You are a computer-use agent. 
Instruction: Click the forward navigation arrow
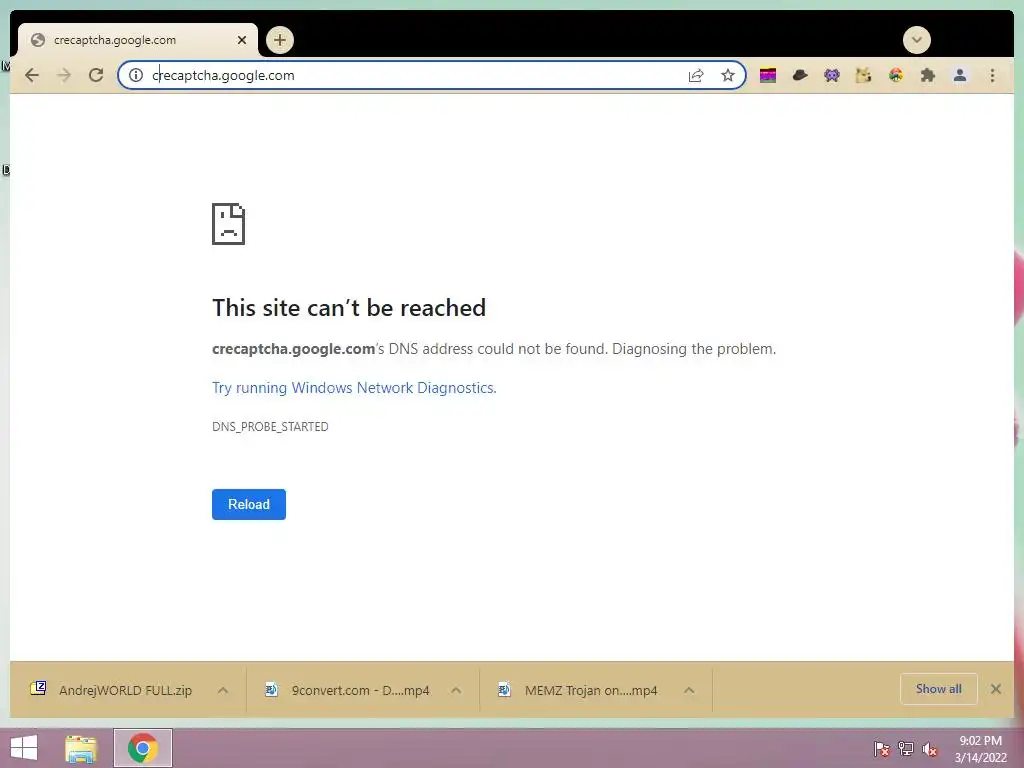[x=64, y=76]
